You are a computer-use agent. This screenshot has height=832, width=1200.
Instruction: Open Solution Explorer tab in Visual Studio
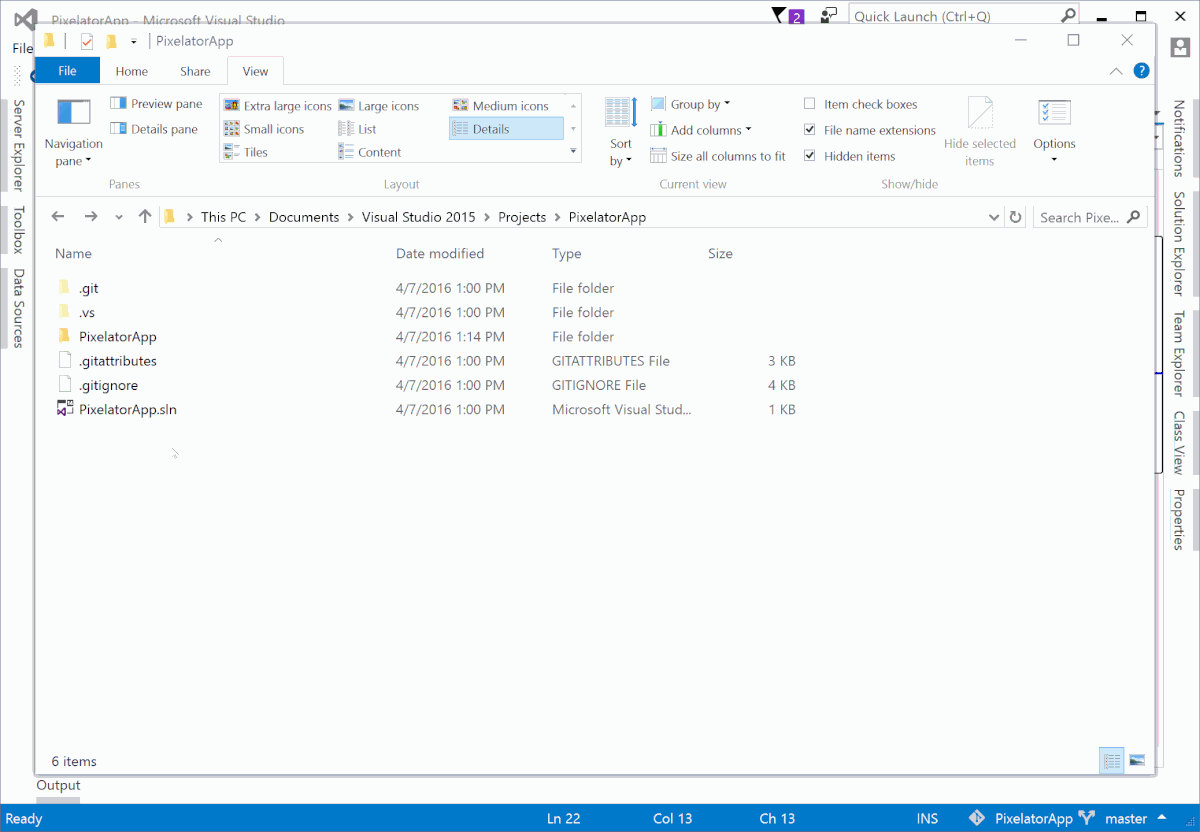(x=1179, y=244)
